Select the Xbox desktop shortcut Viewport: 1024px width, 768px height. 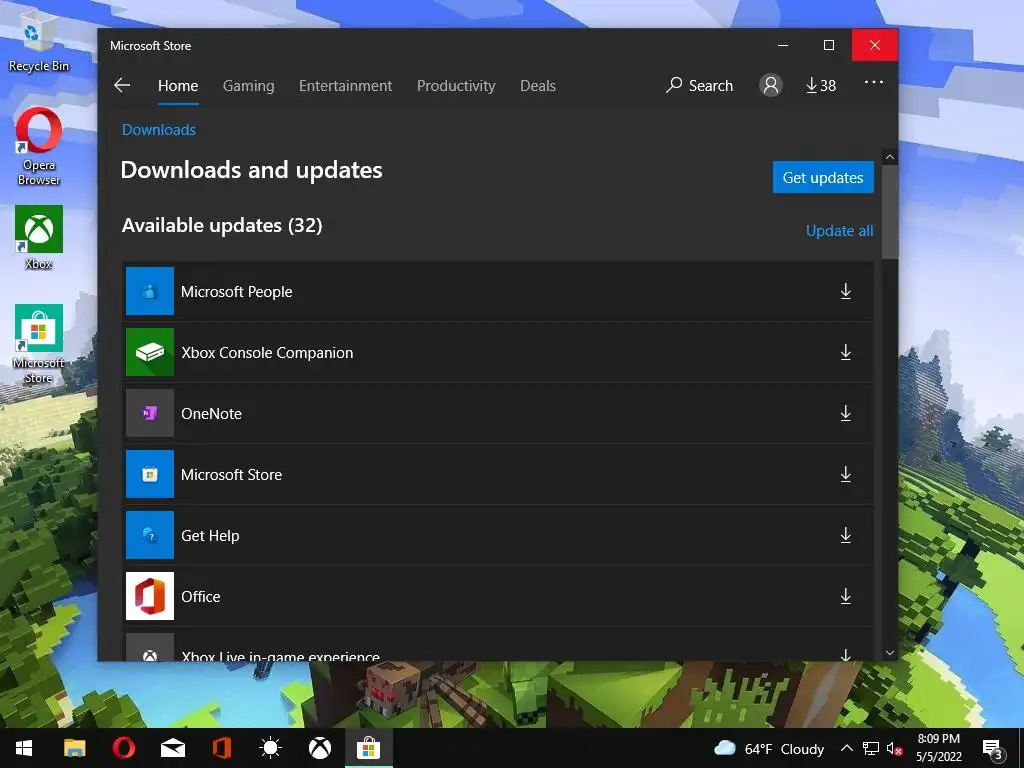point(39,238)
